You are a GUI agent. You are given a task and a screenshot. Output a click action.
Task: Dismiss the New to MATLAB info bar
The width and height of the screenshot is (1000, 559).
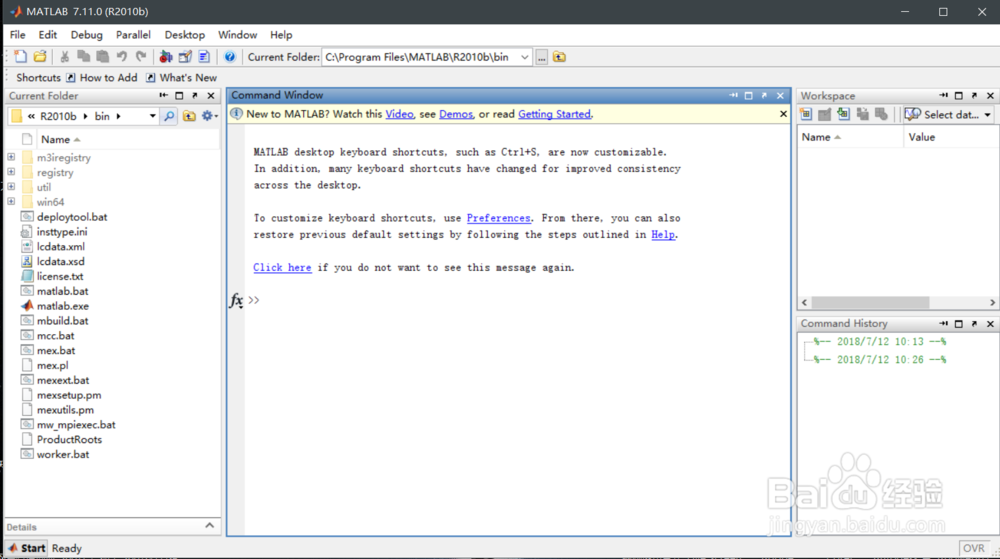783,114
